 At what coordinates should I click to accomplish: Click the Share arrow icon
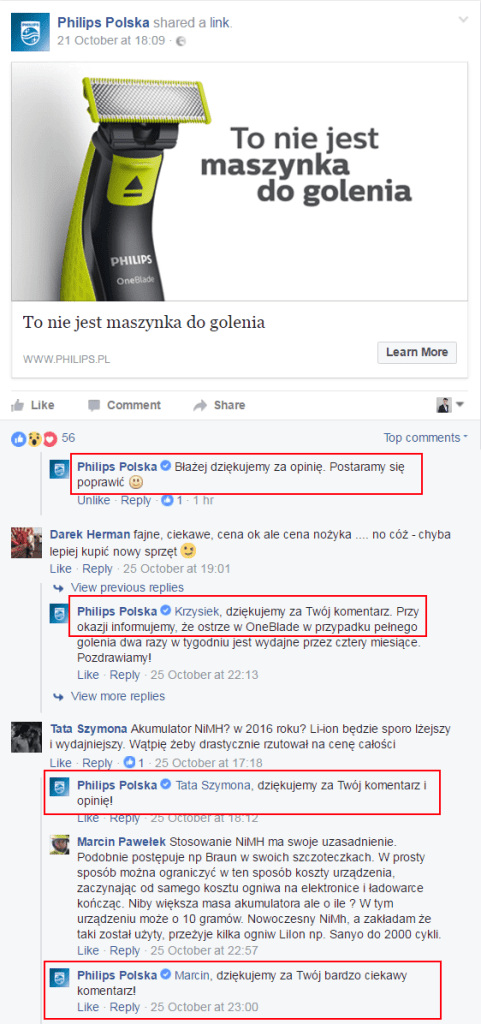[x=200, y=406]
